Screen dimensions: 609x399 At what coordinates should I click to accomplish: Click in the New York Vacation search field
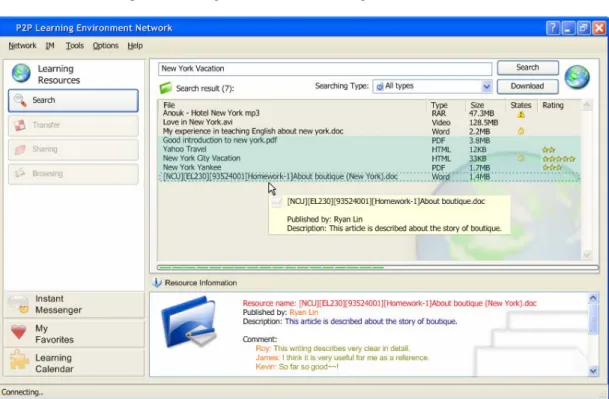(x=325, y=69)
